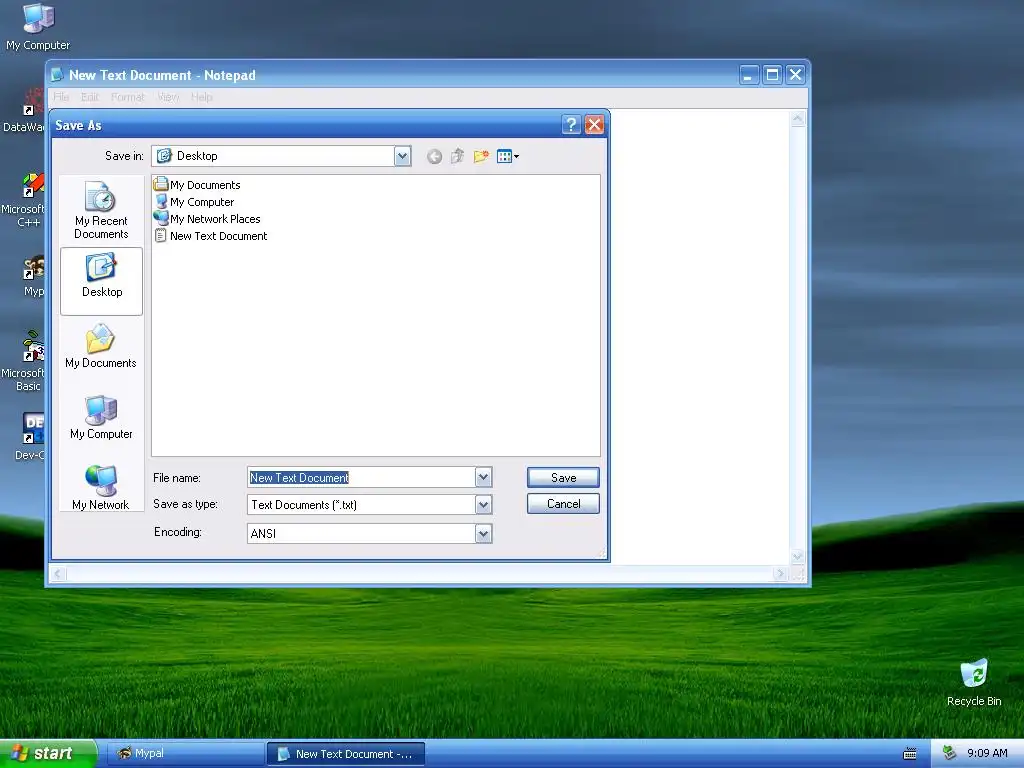Screen dimensions: 1024x768
Task: Click Notepad horizontal scrollbar right arrow
Action: click(780, 574)
